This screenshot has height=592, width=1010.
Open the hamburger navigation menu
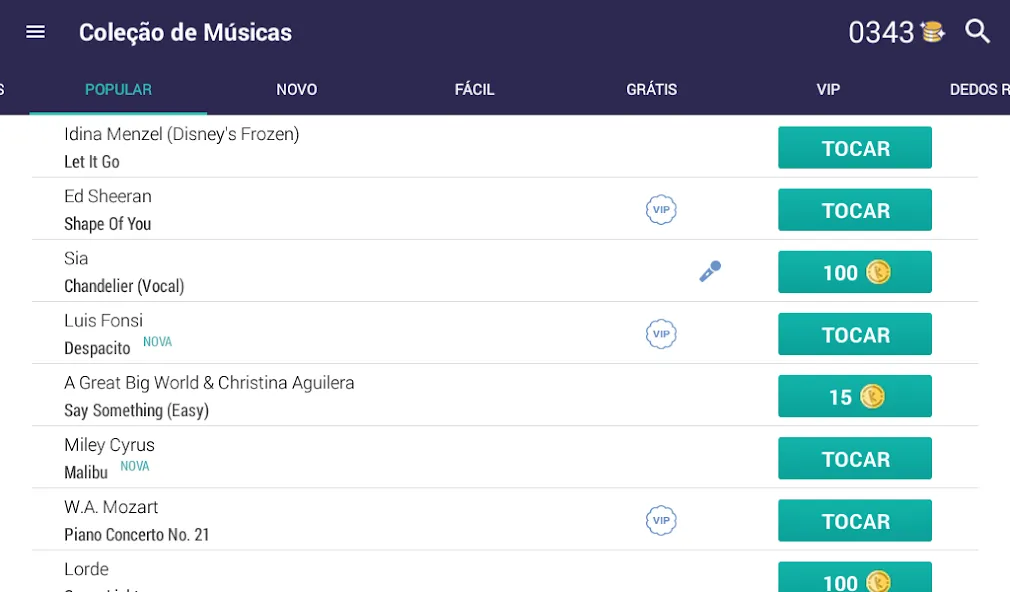(35, 32)
